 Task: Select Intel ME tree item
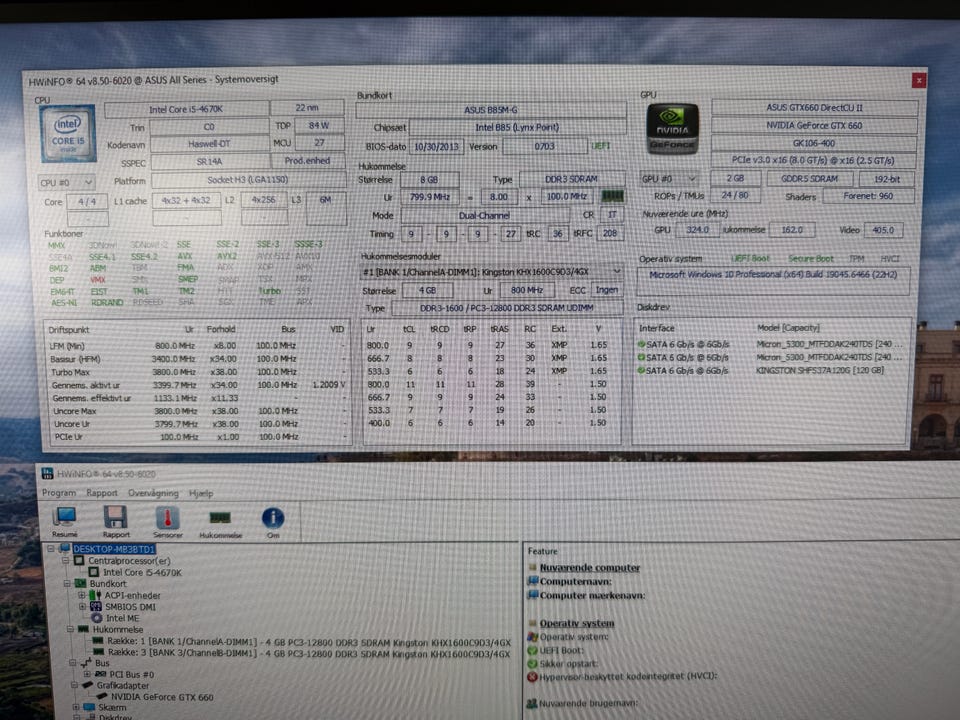[x=122, y=618]
